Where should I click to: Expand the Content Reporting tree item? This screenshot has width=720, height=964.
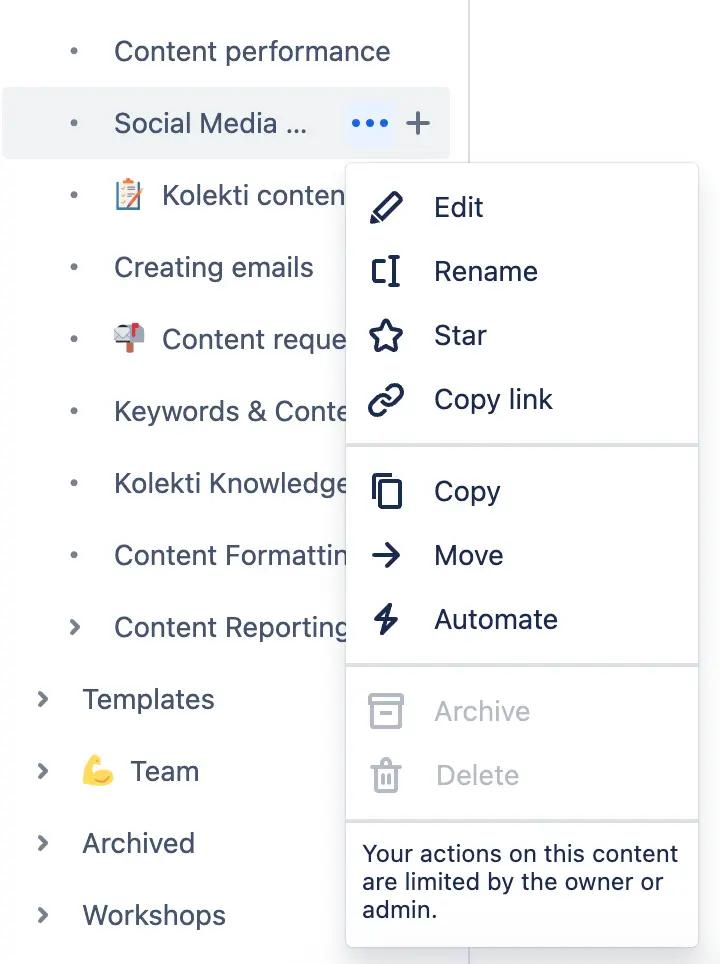[74, 627]
